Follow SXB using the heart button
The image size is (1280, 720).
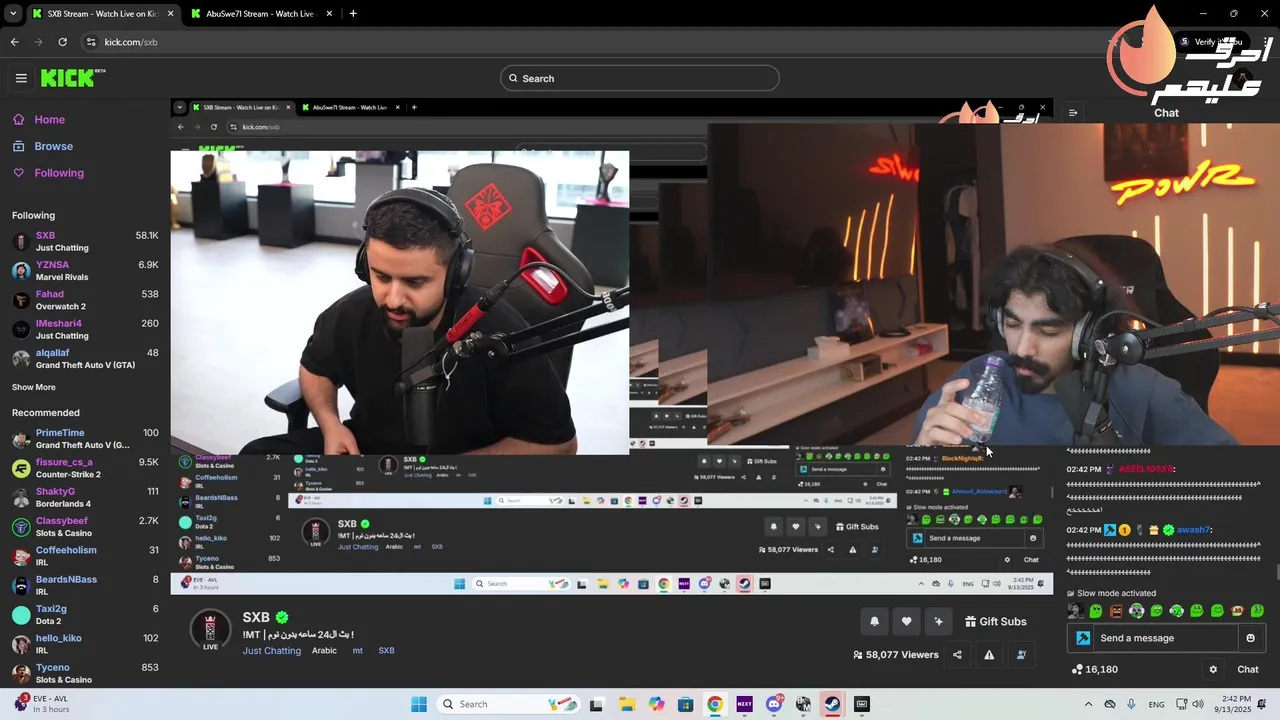pyautogui.click(x=906, y=622)
